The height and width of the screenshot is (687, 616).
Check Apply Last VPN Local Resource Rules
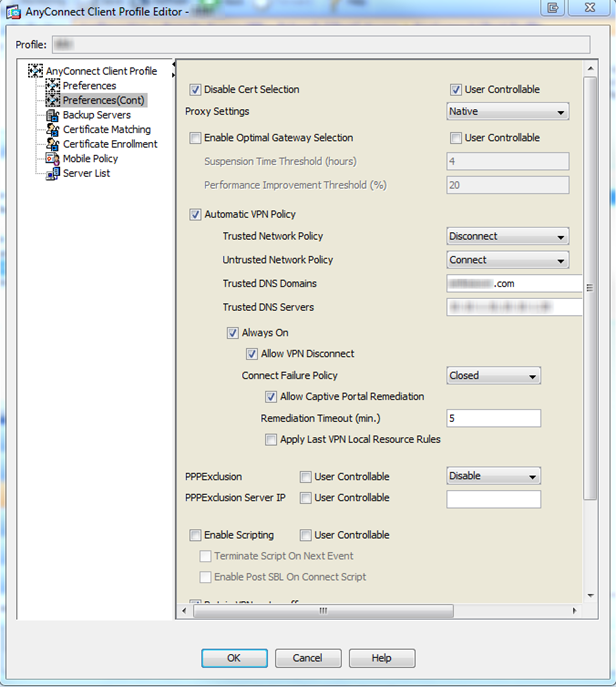[271, 439]
